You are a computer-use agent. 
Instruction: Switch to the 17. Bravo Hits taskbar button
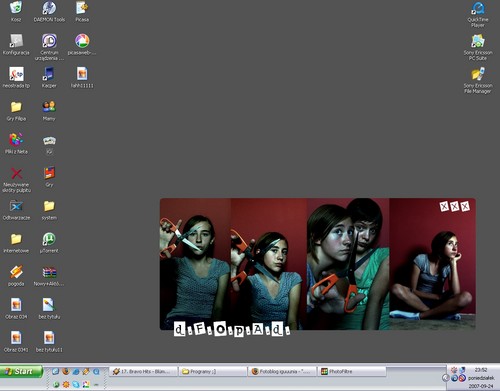tap(144, 371)
